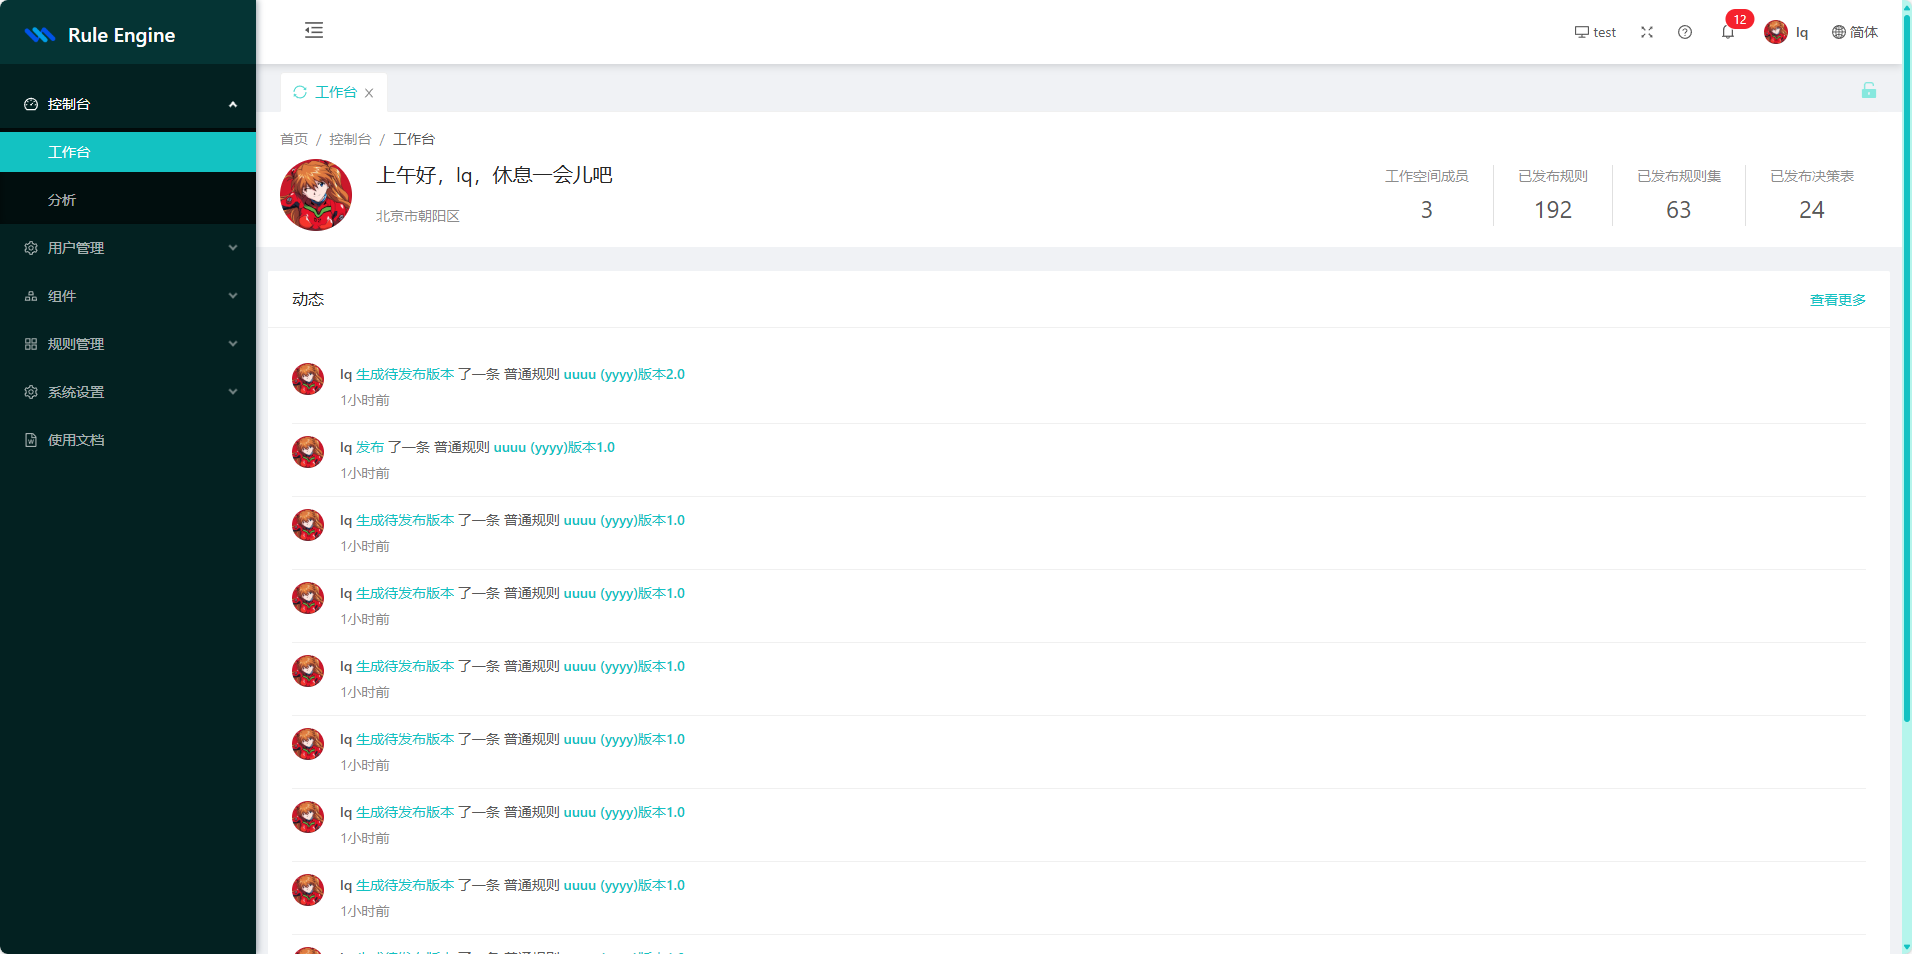Select 分析 in the sidebar
The width and height of the screenshot is (1912, 954).
pyautogui.click(x=62, y=200)
